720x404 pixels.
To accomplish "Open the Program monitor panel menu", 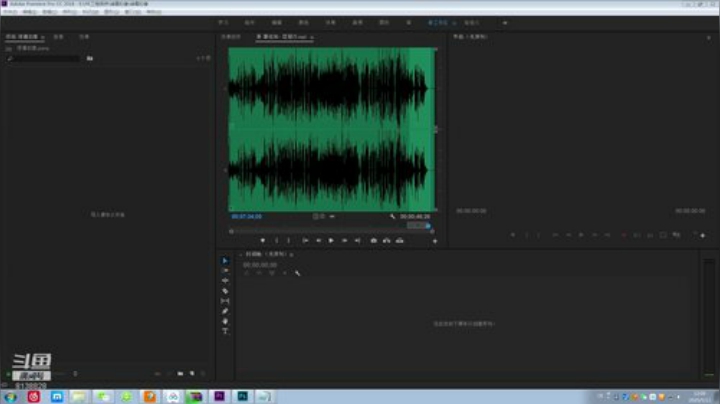I will 709,38.
